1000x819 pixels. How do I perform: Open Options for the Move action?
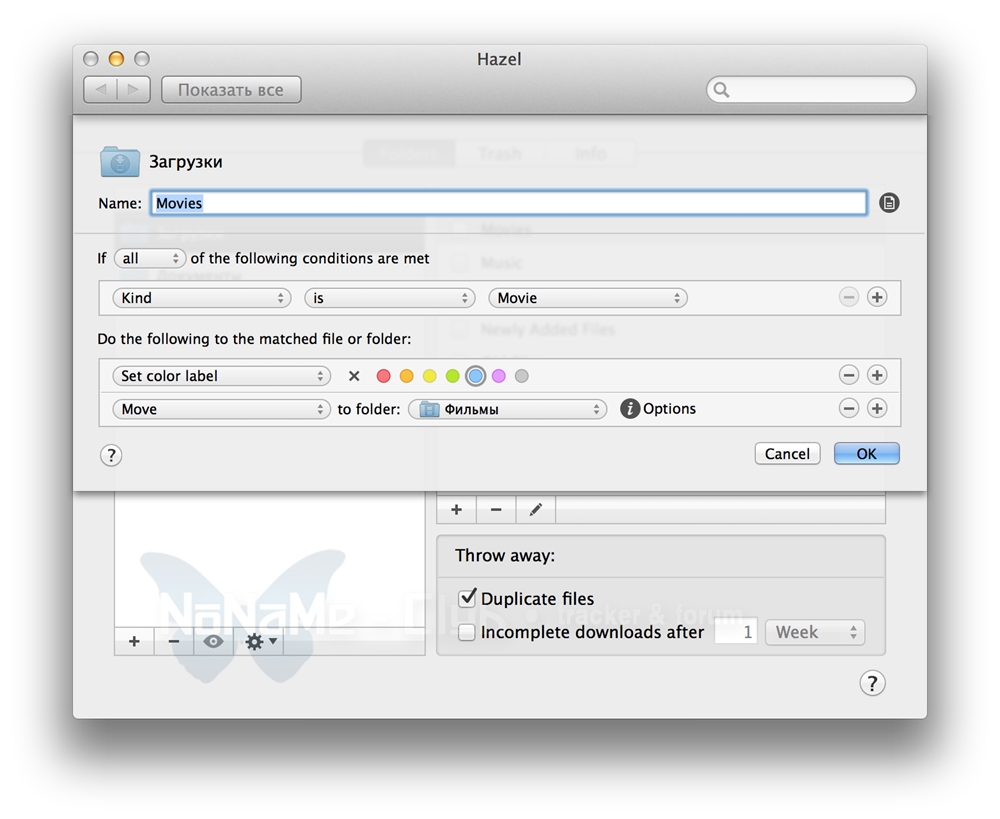(x=658, y=408)
